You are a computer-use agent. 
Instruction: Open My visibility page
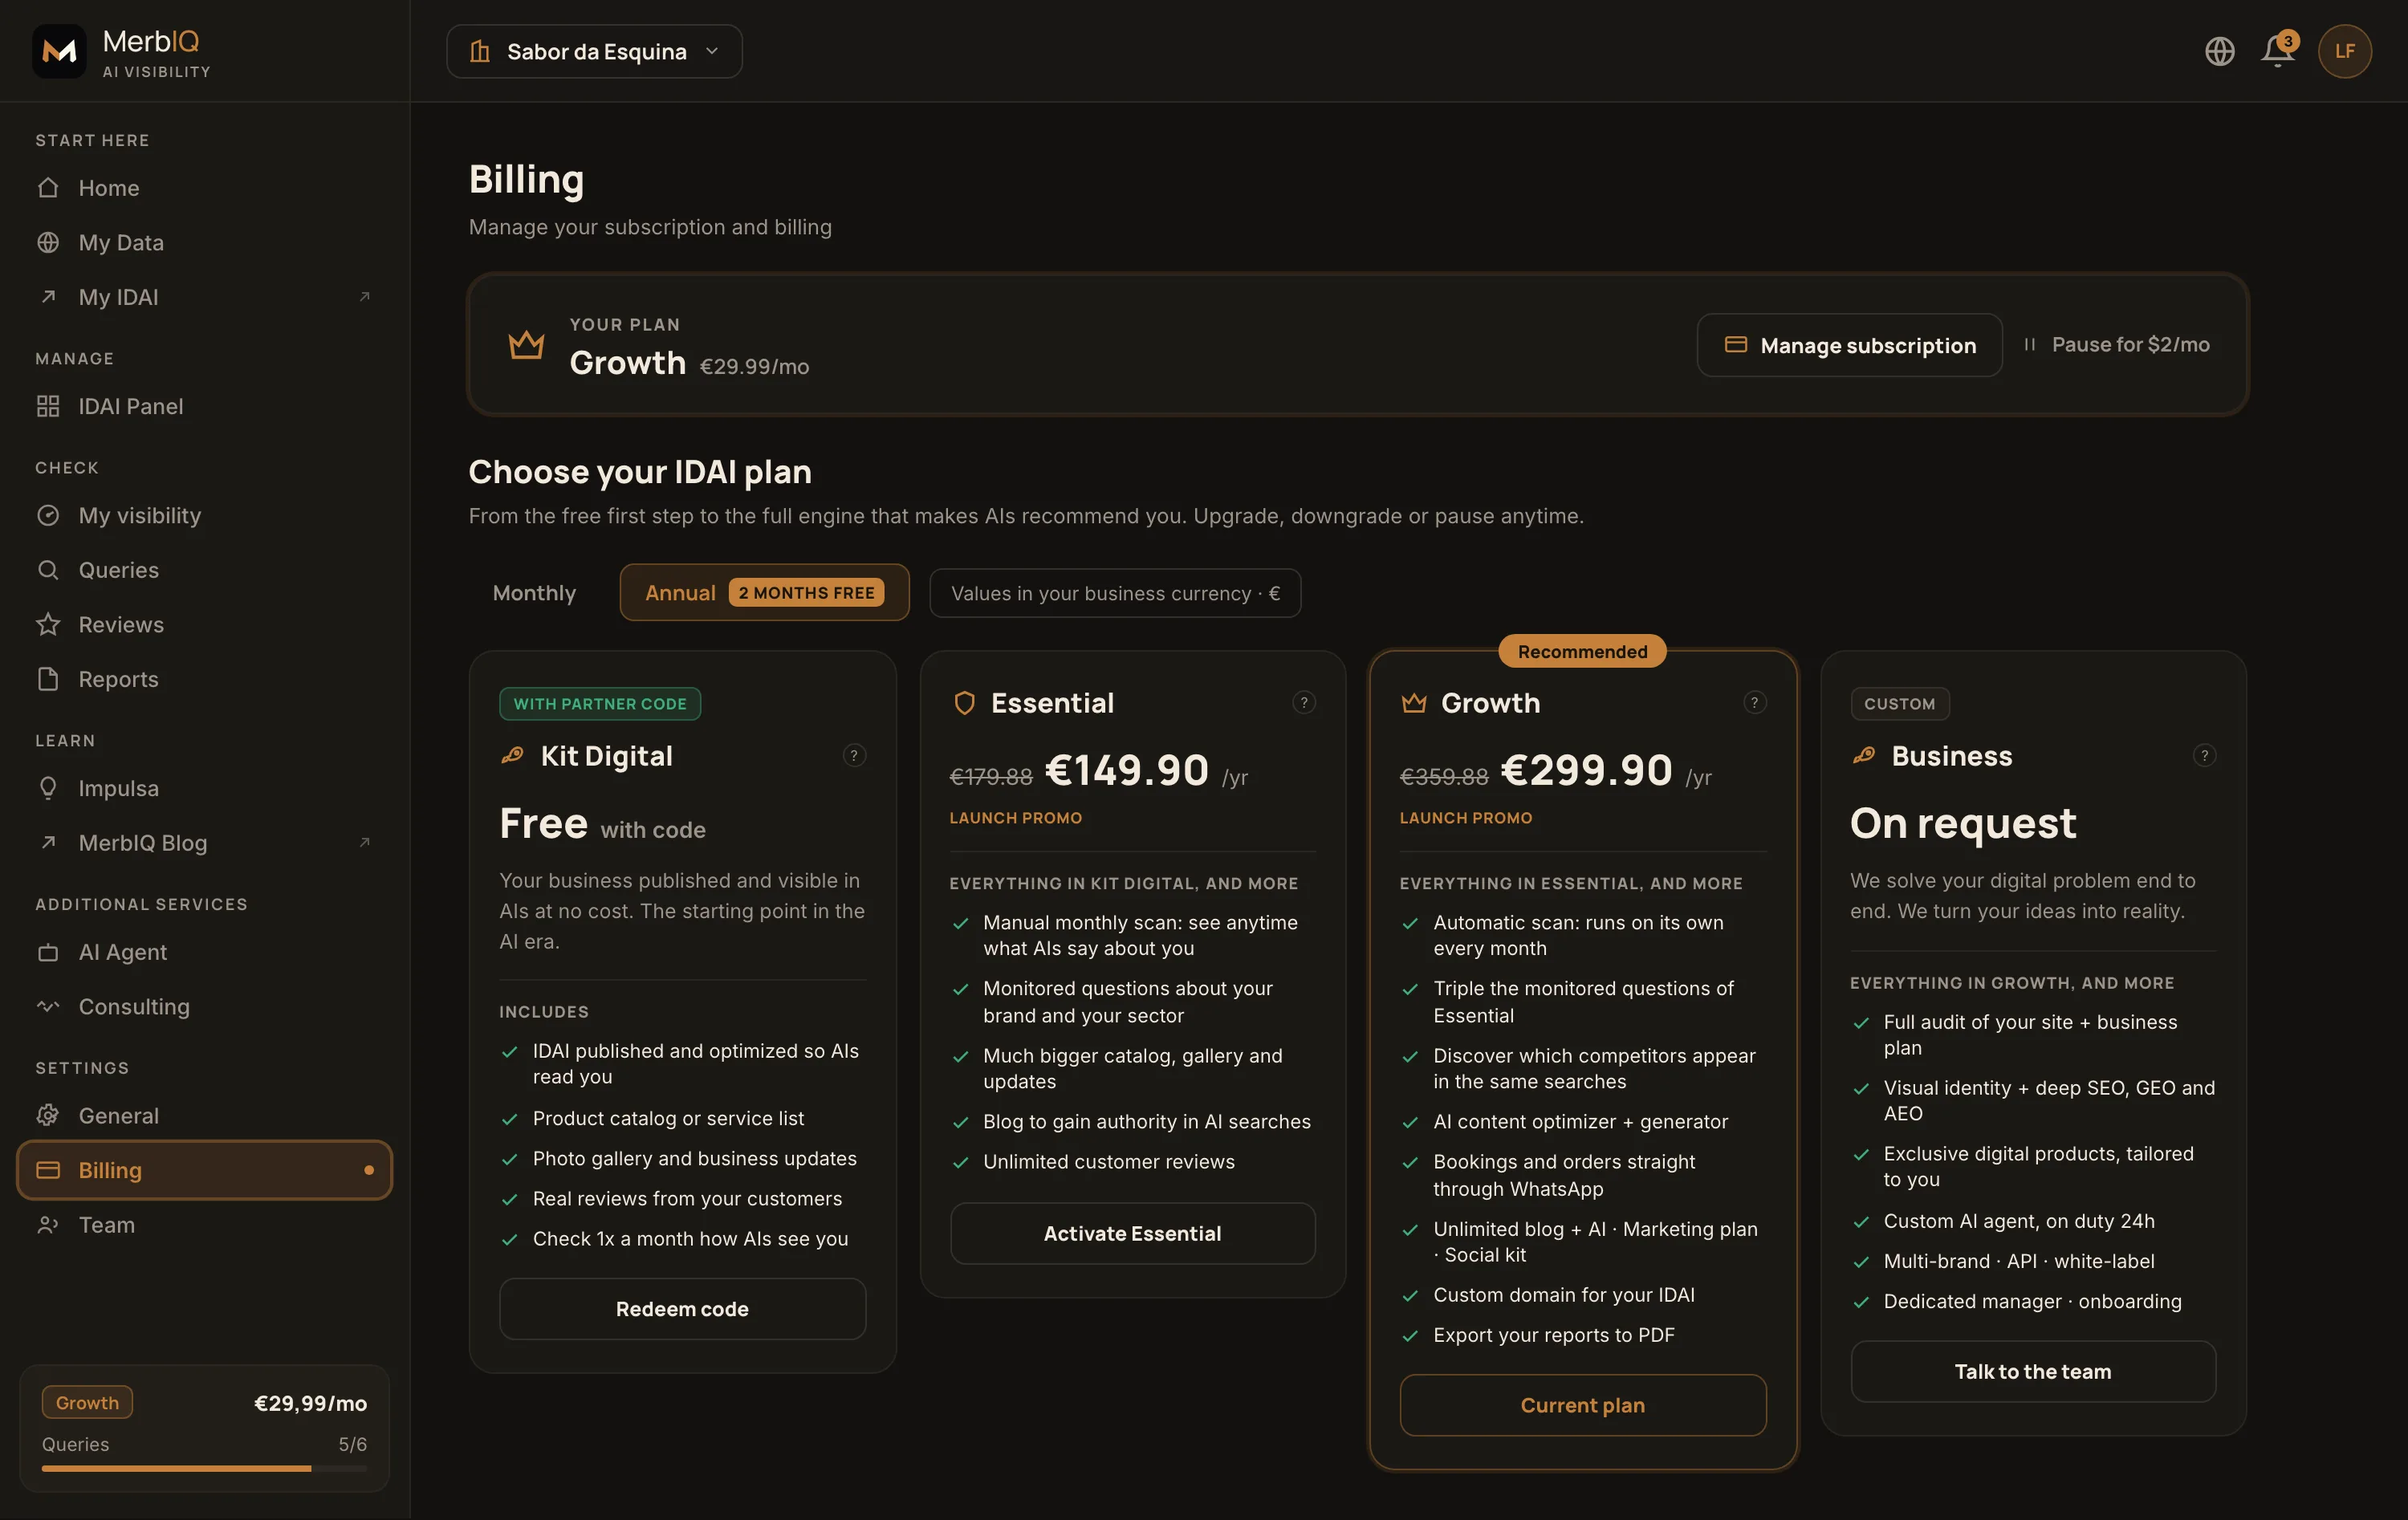tap(204, 515)
